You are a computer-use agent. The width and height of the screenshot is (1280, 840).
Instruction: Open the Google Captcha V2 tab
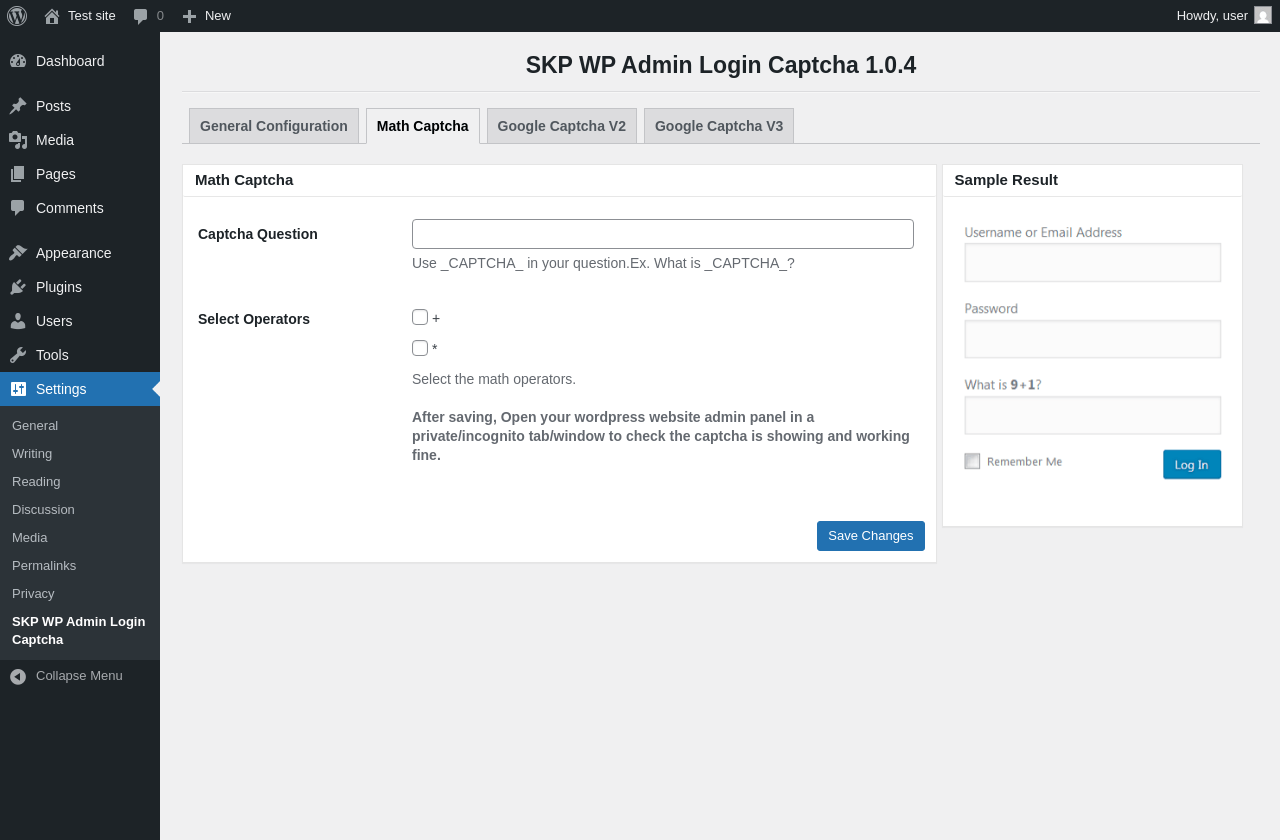(562, 126)
